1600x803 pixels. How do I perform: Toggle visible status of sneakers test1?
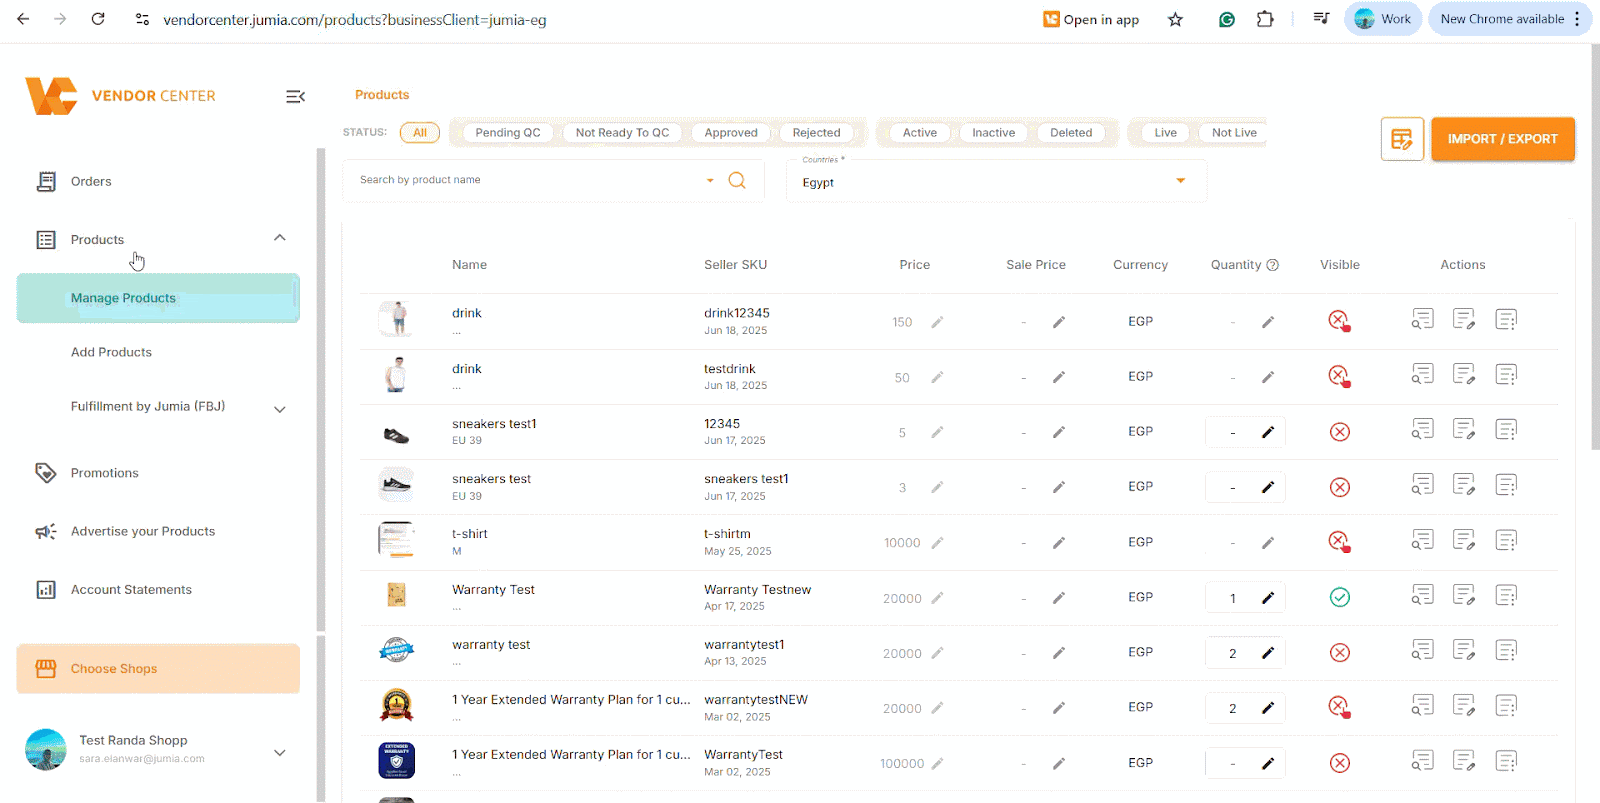[x=1339, y=432]
